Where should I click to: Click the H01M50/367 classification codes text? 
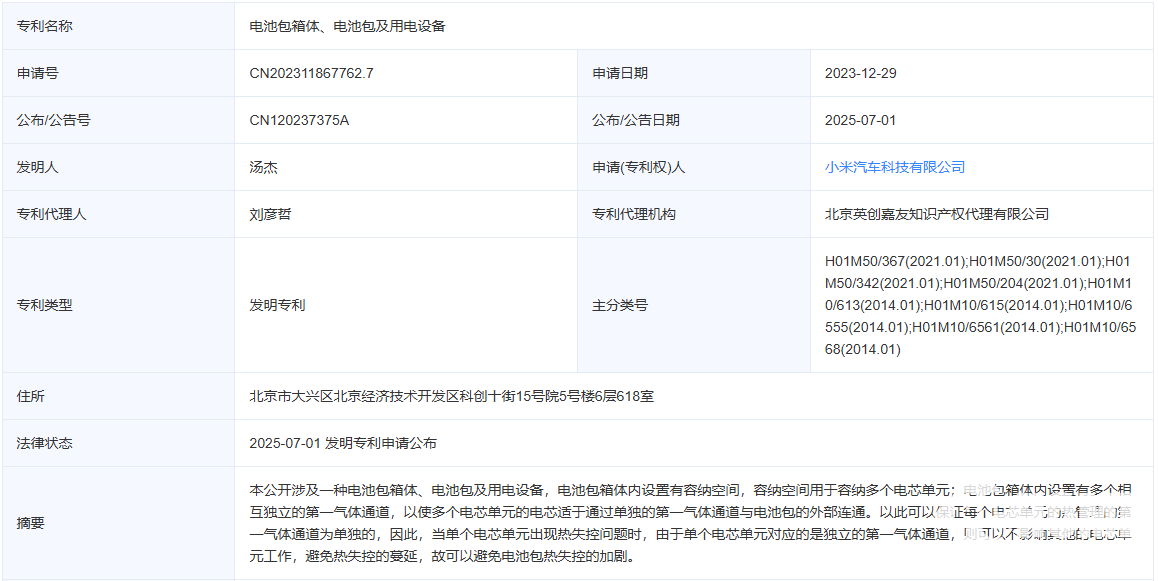point(980,305)
